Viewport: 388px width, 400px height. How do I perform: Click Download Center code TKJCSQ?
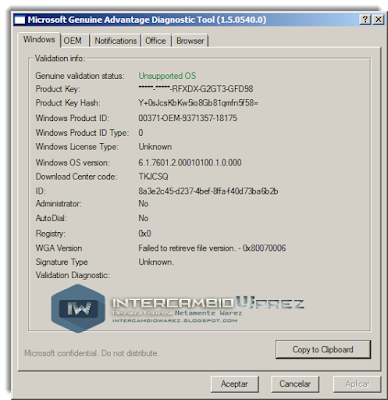tap(153, 177)
